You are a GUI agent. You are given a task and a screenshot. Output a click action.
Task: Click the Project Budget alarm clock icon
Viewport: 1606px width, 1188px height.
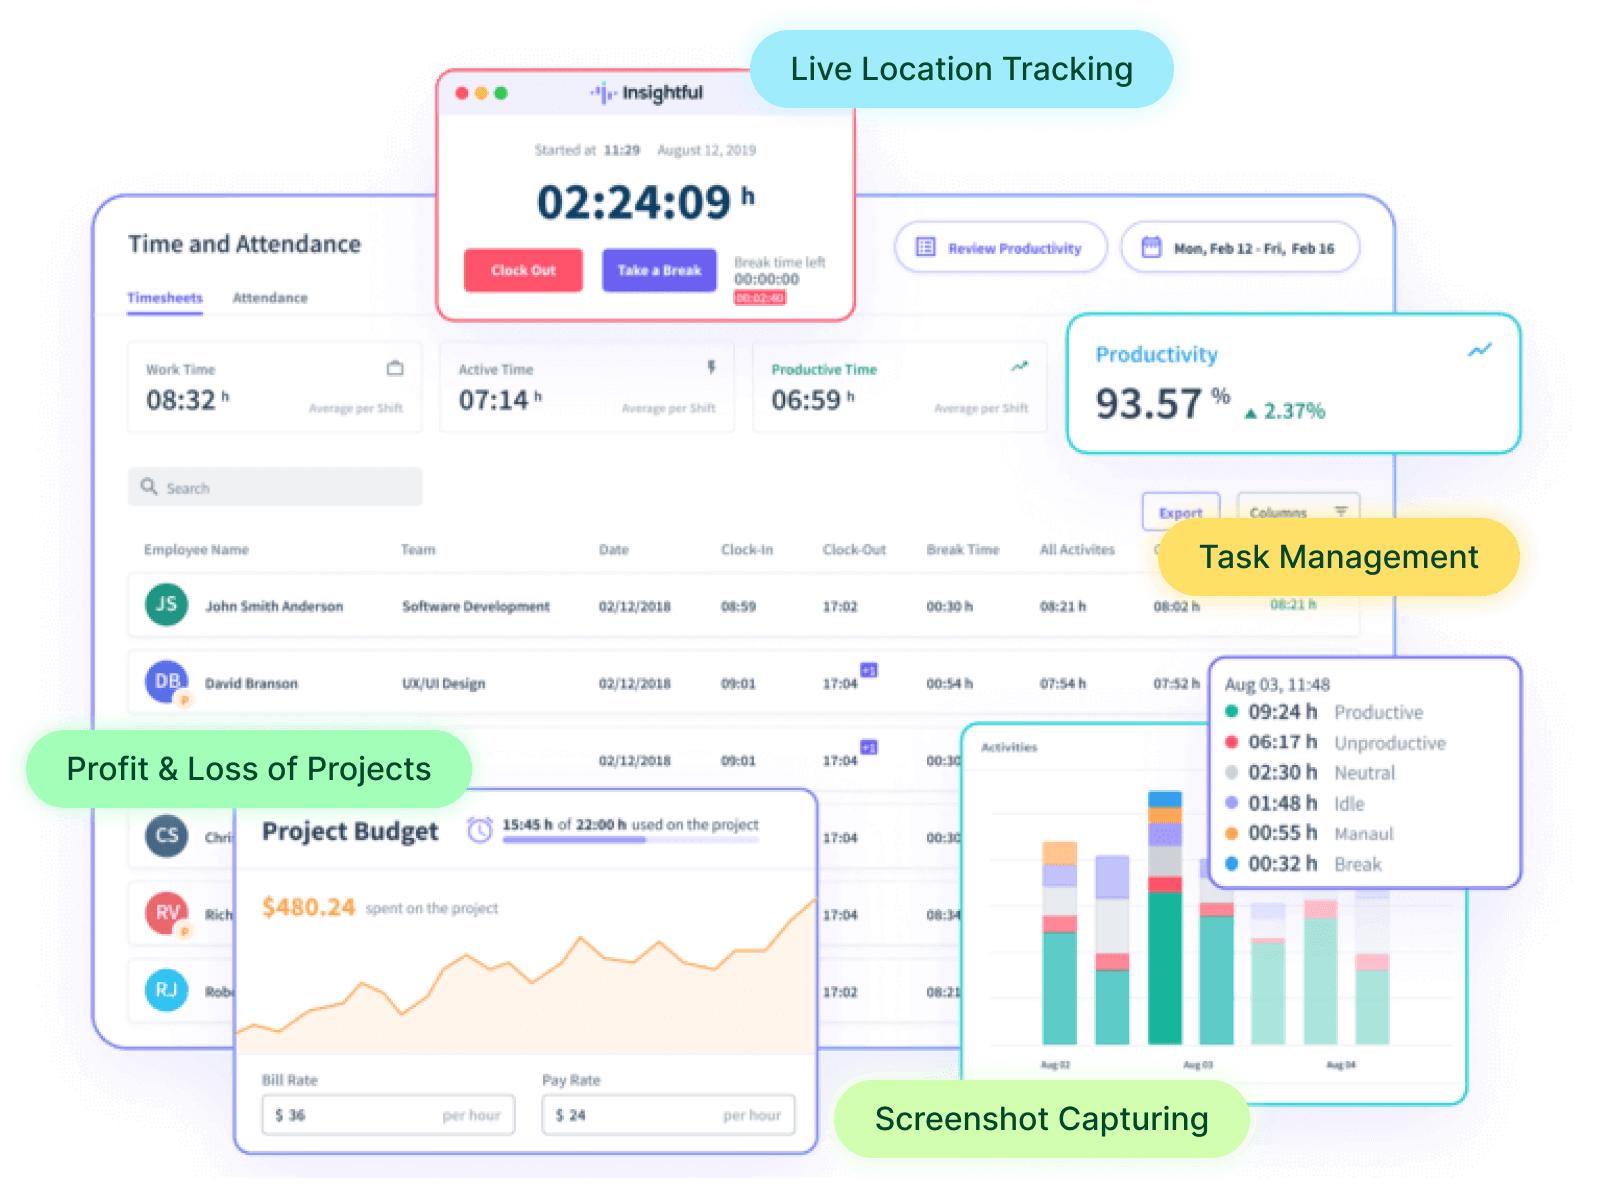[x=480, y=829]
